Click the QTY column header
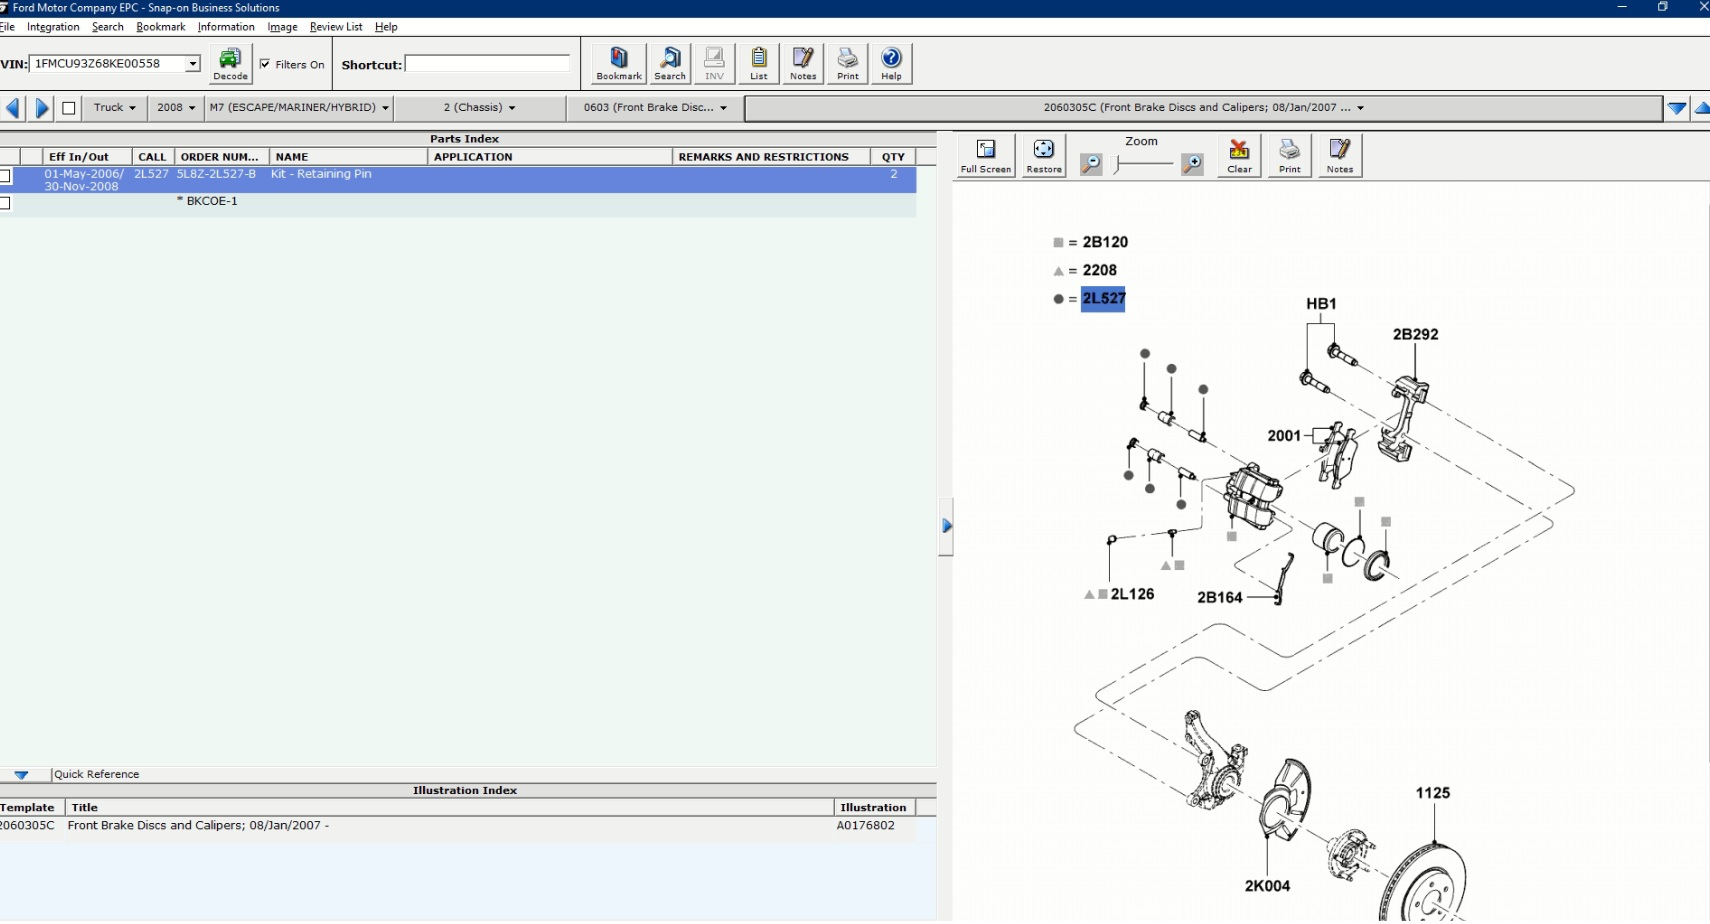This screenshot has height=924, width=1710. tap(893, 157)
